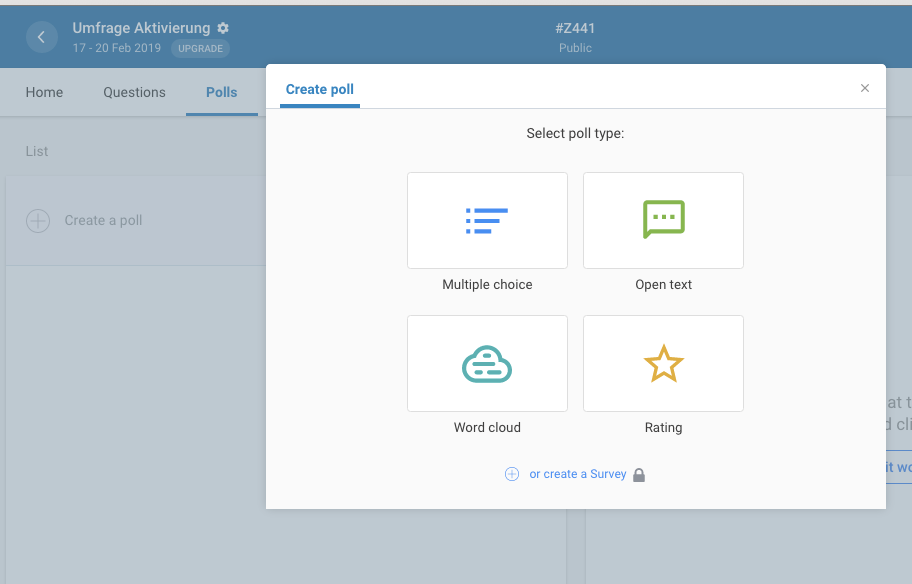The height and width of the screenshot is (584, 912).
Task: Click the plus icon beside Create a poll
Action: point(38,221)
